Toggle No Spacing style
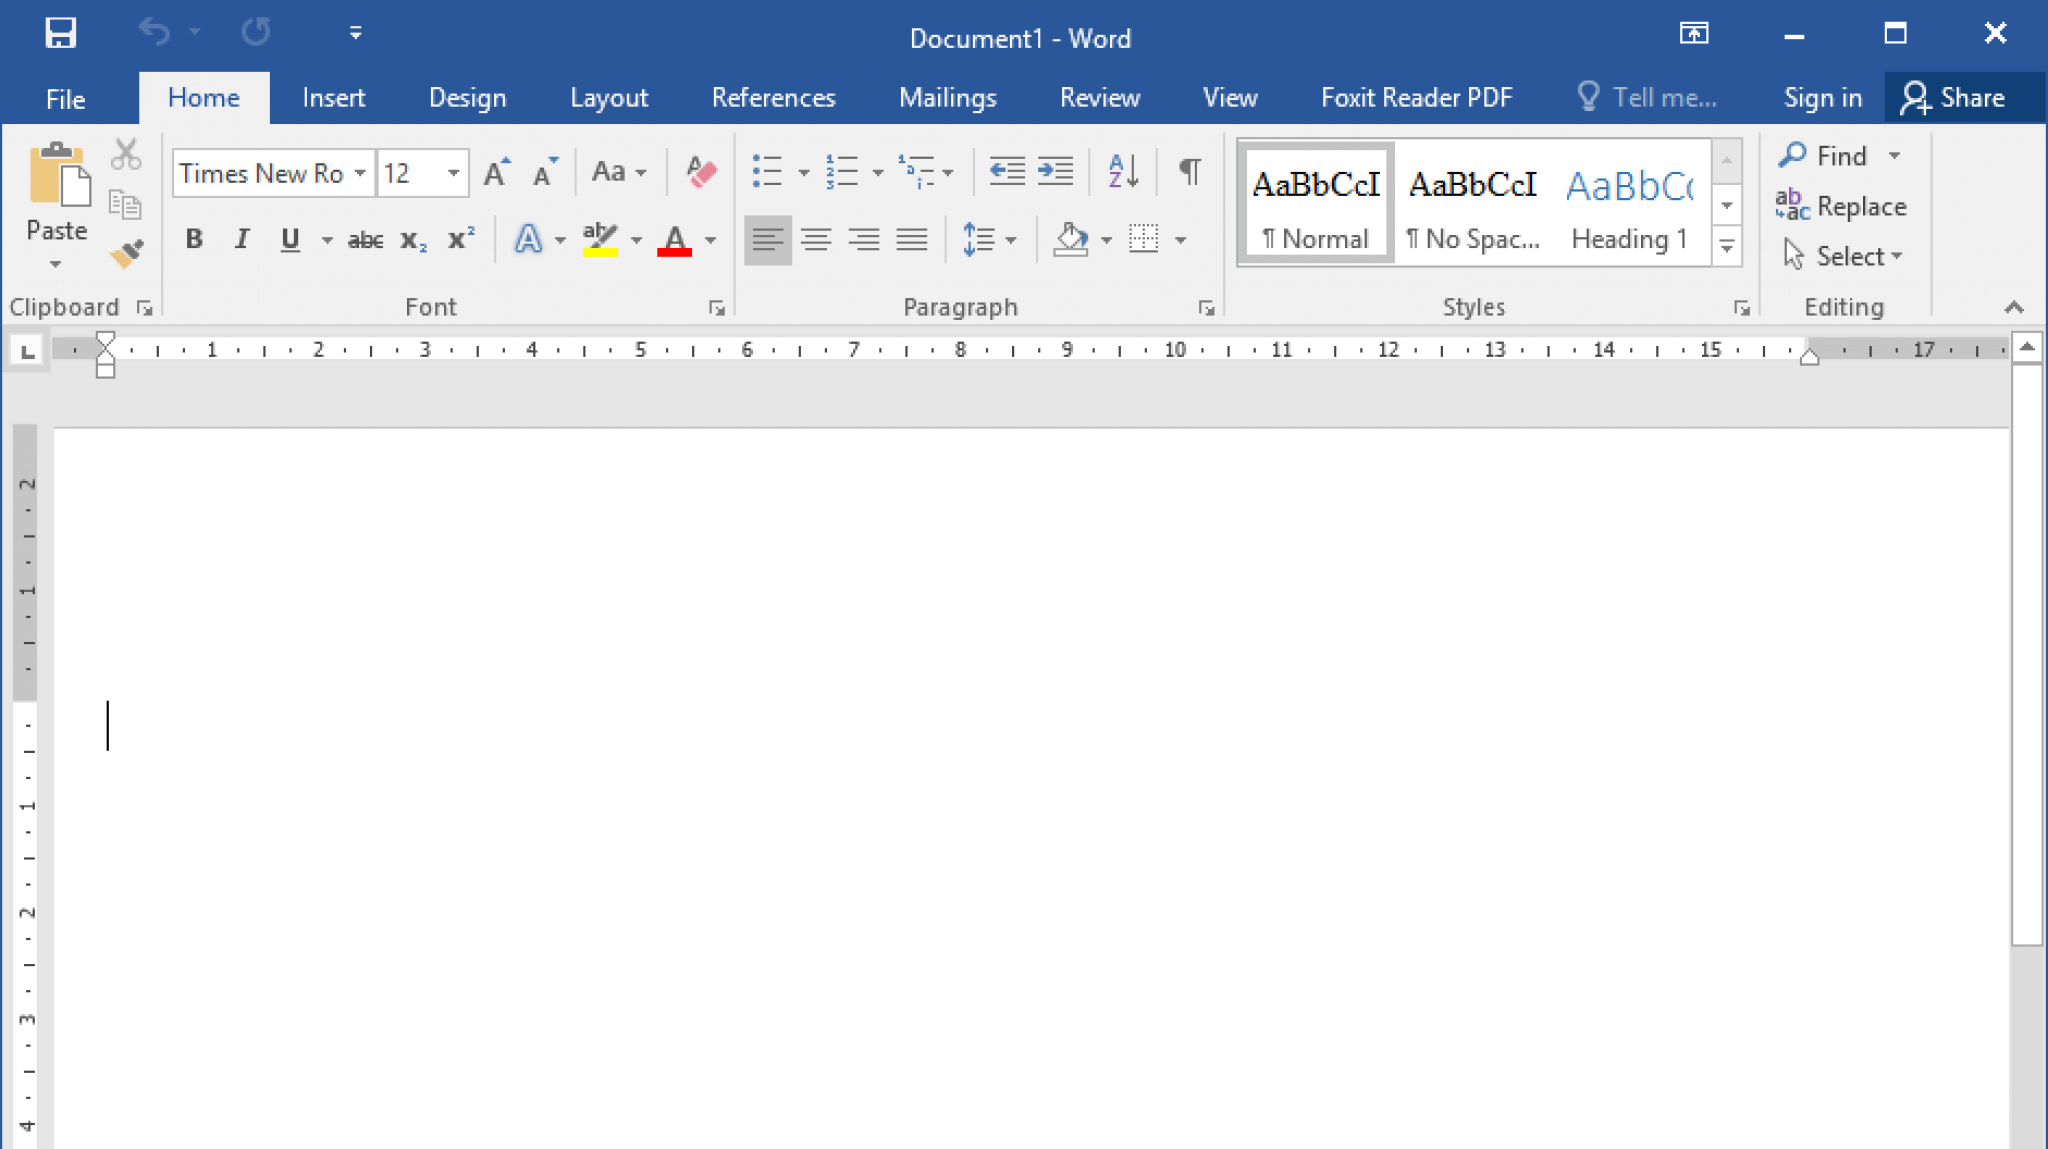2048x1149 pixels. pyautogui.click(x=1471, y=205)
